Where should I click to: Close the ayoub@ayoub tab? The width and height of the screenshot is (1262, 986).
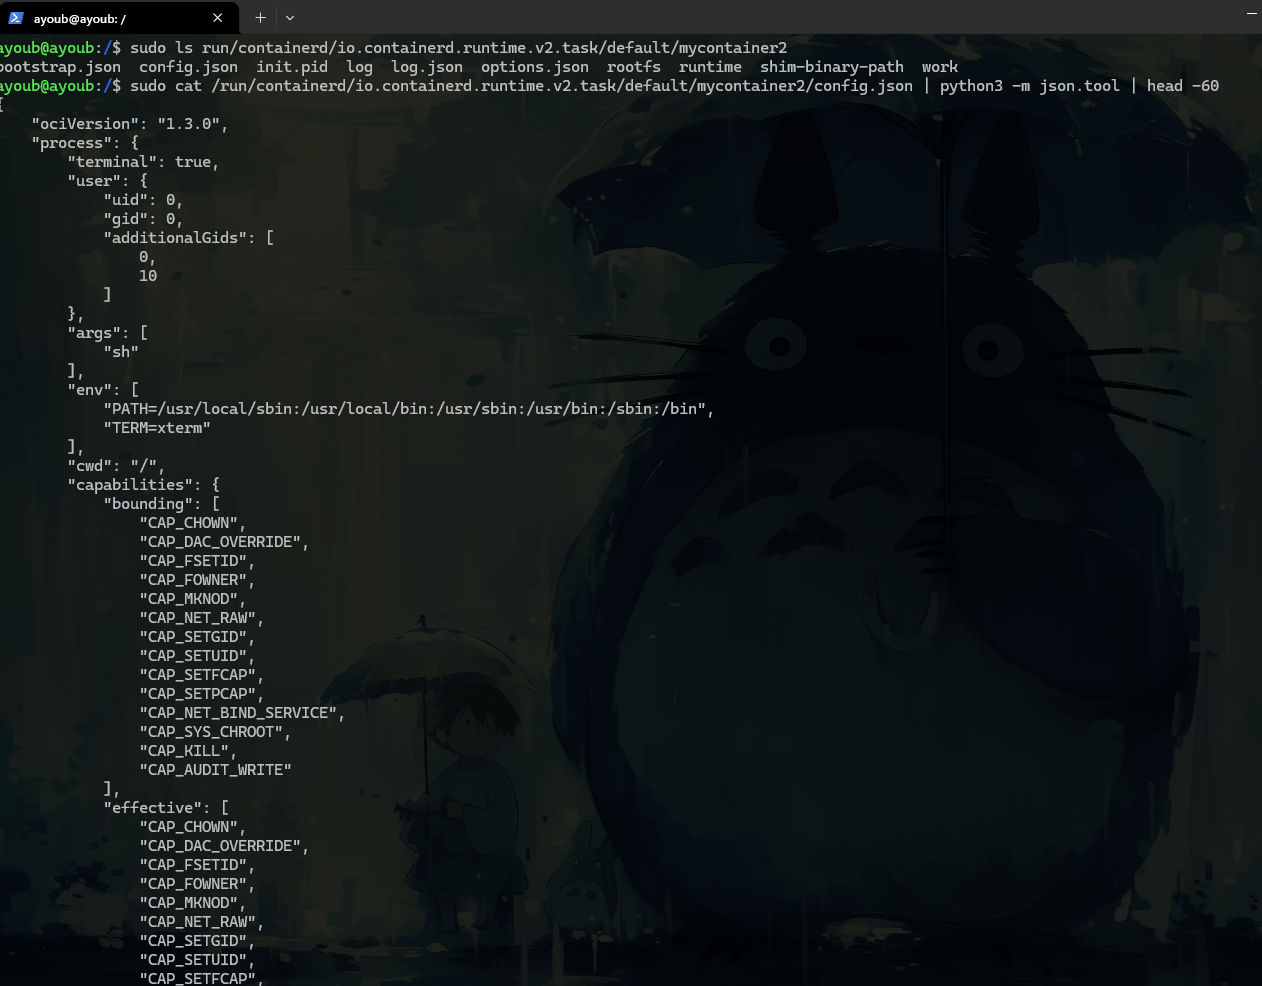[x=218, y=18]
